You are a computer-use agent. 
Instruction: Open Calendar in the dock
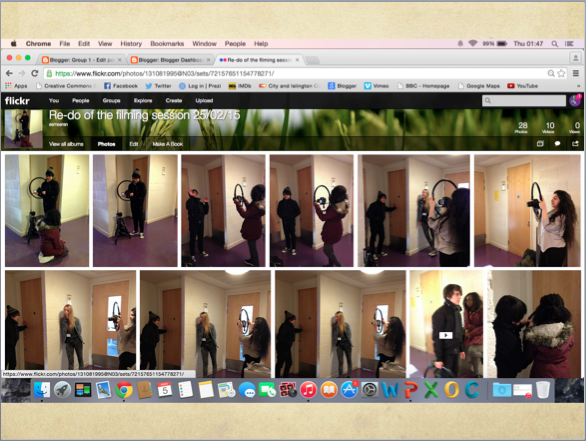(165, 390)
